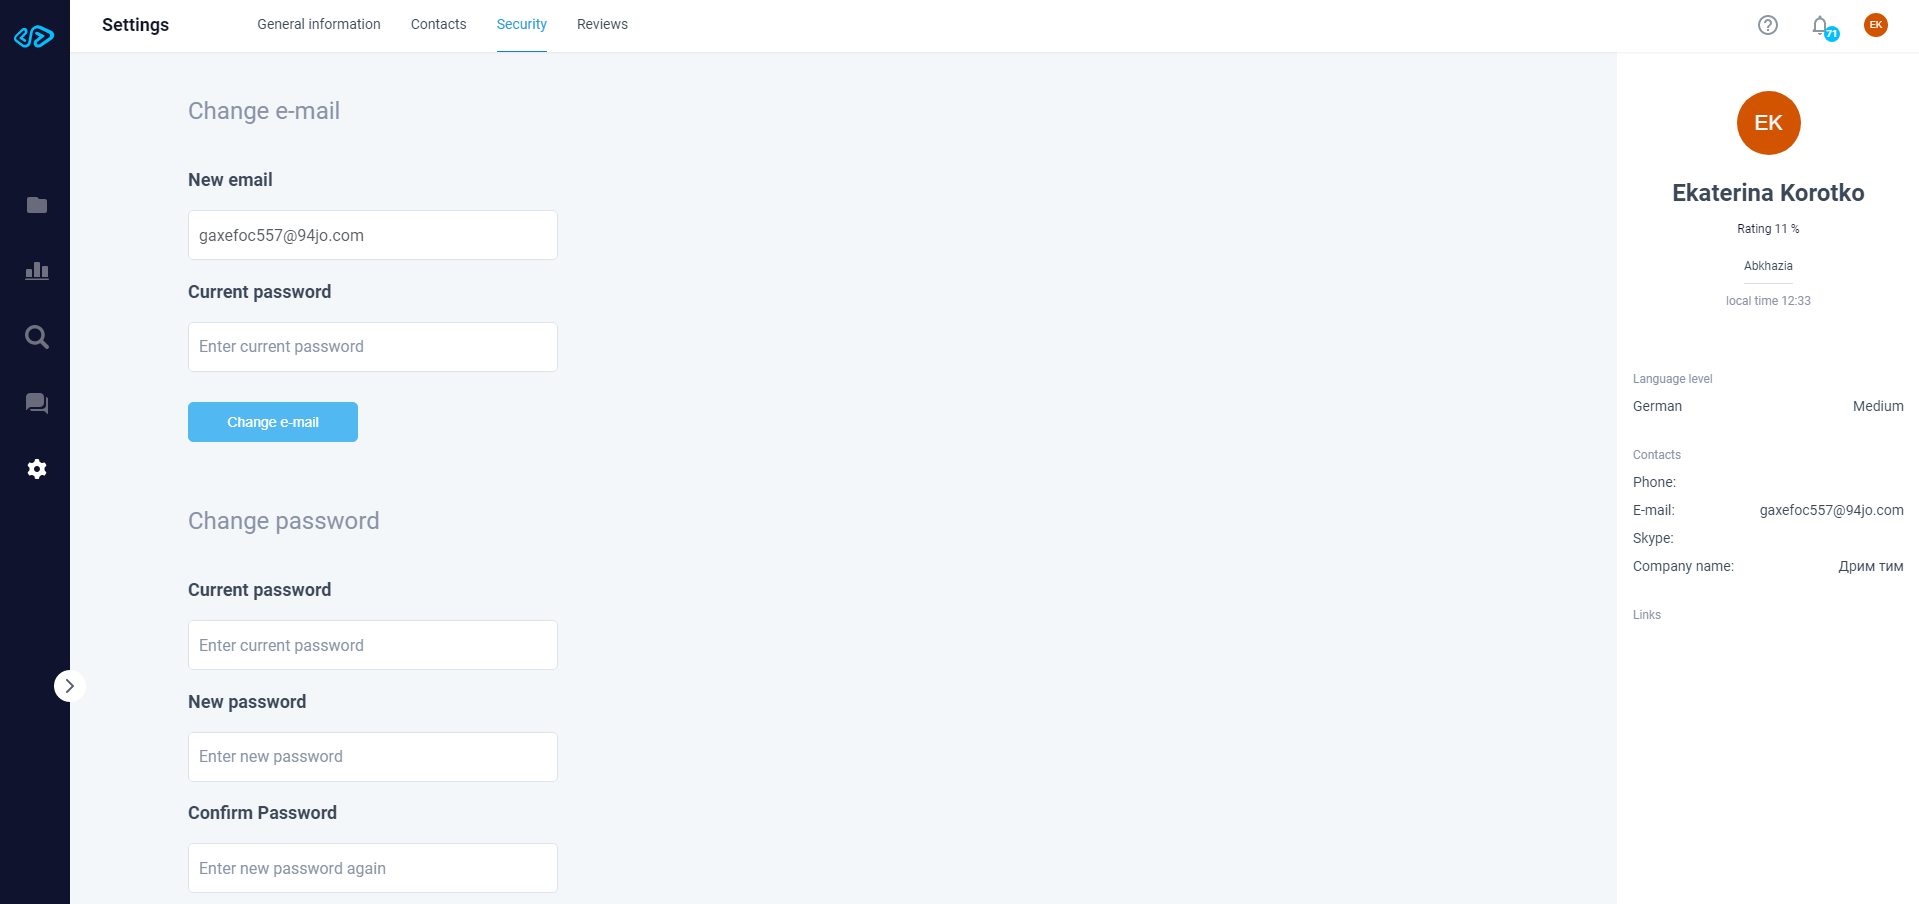Switch to Contacts tab
The width and height of the screenshot is (1919, 904).
click(x=439, y=24)
